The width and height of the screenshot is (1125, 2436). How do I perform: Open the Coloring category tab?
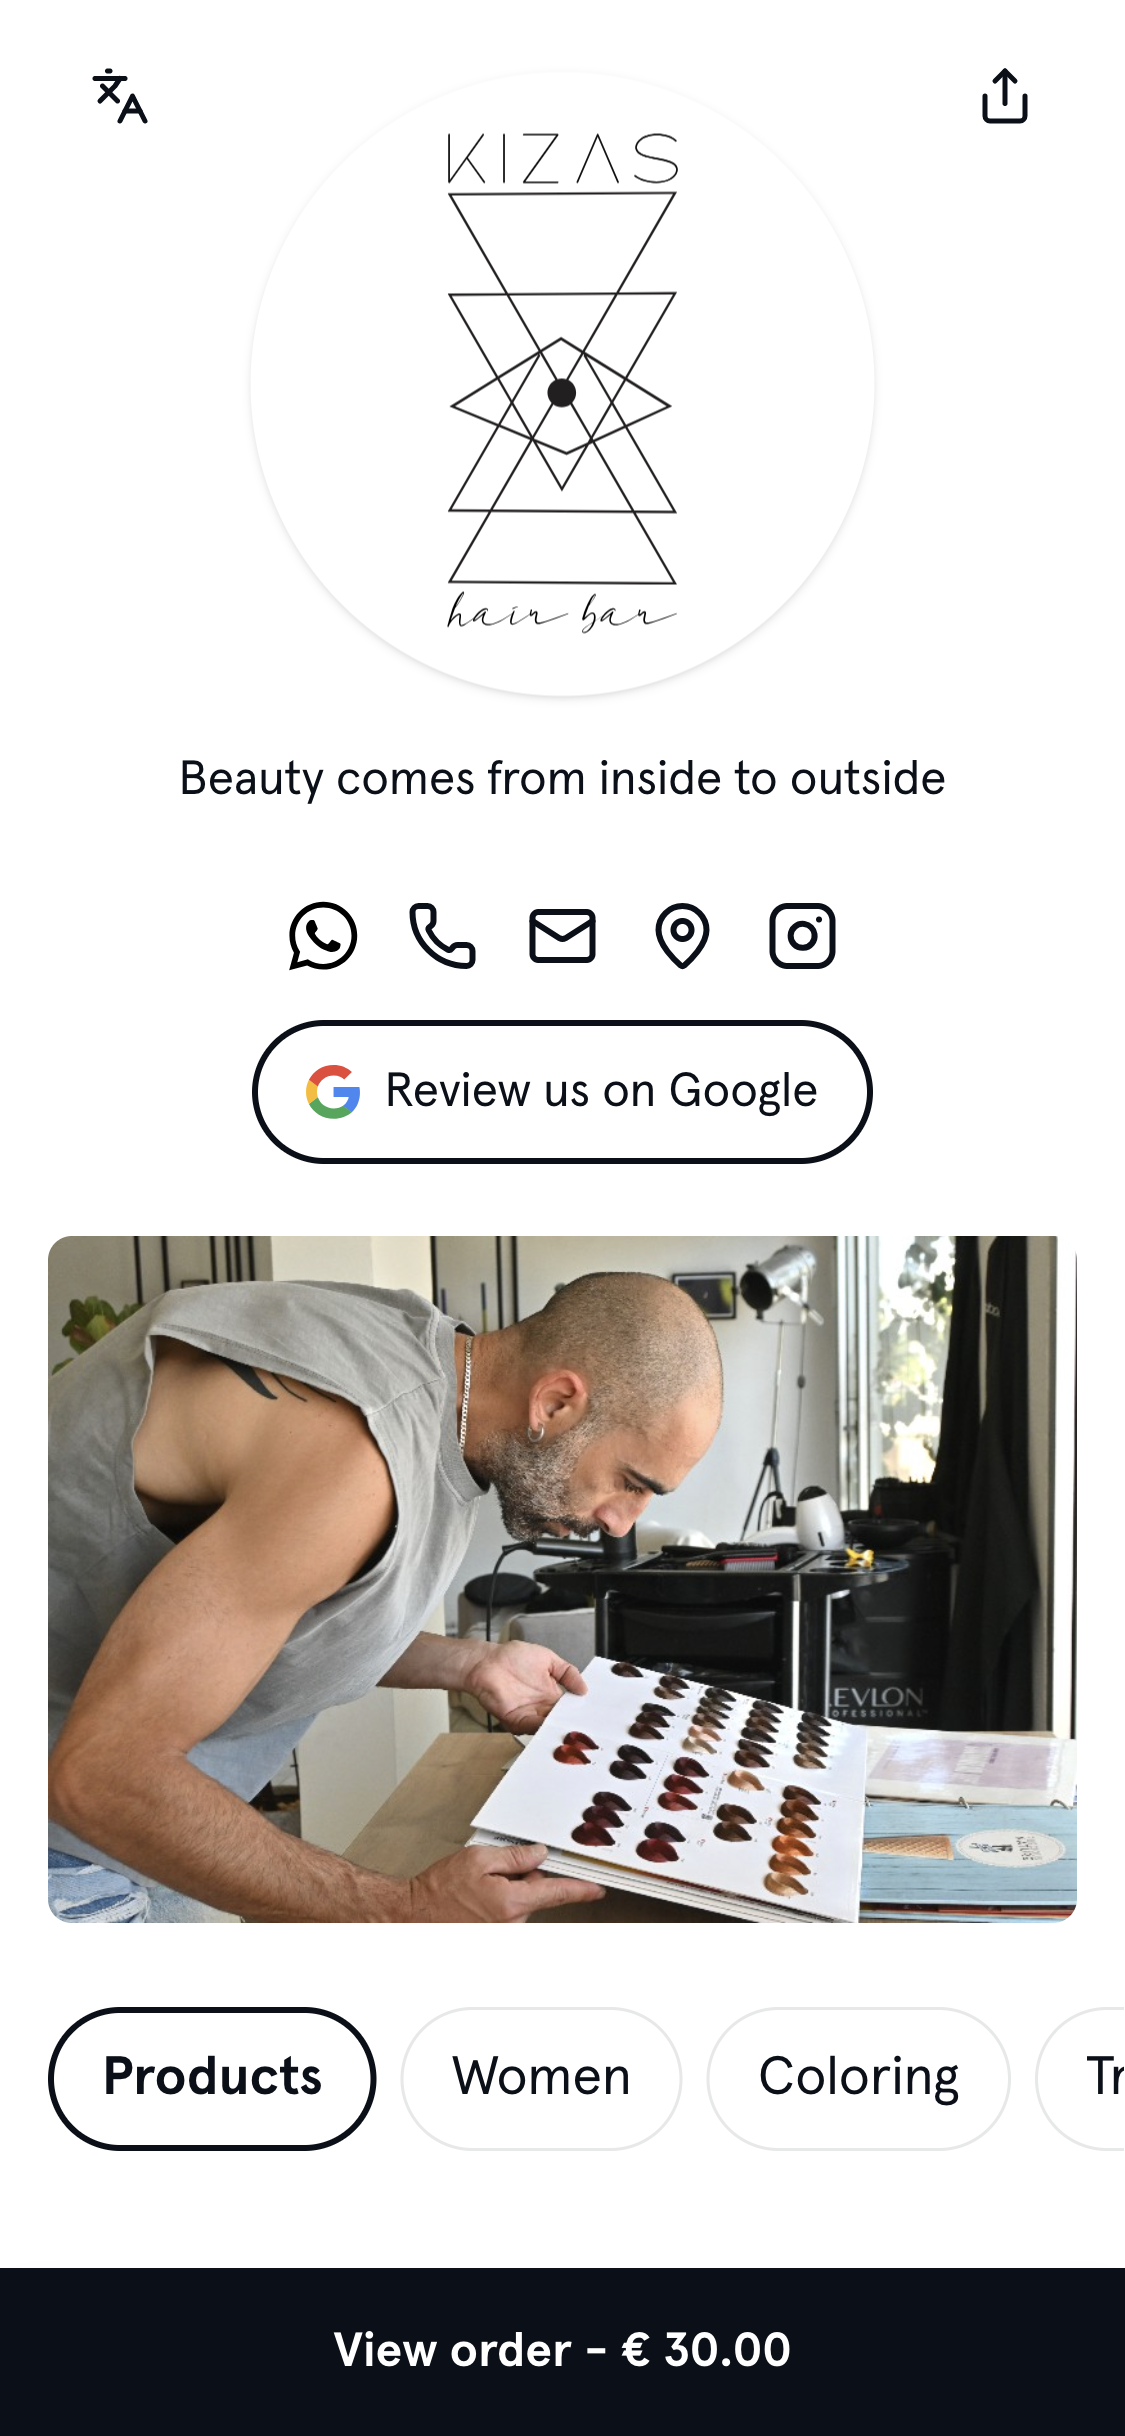[x=859, y=2078]
